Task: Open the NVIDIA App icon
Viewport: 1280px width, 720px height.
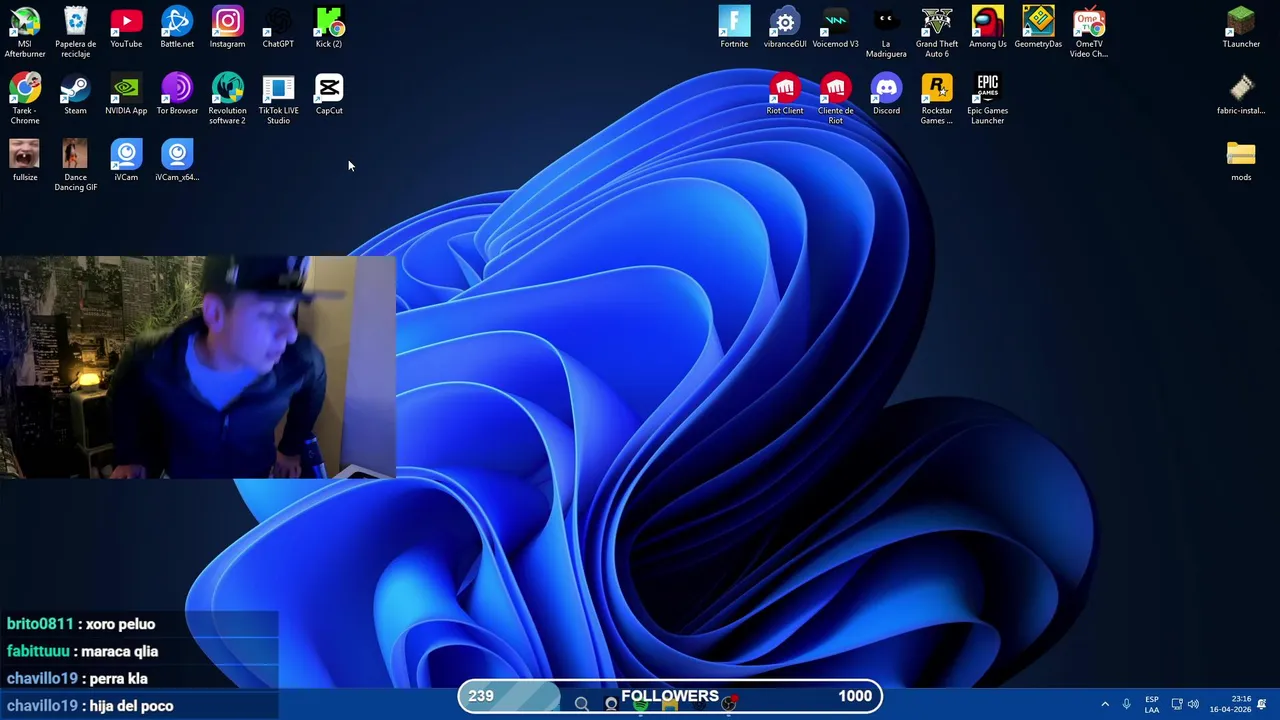Action: (126, 94)
